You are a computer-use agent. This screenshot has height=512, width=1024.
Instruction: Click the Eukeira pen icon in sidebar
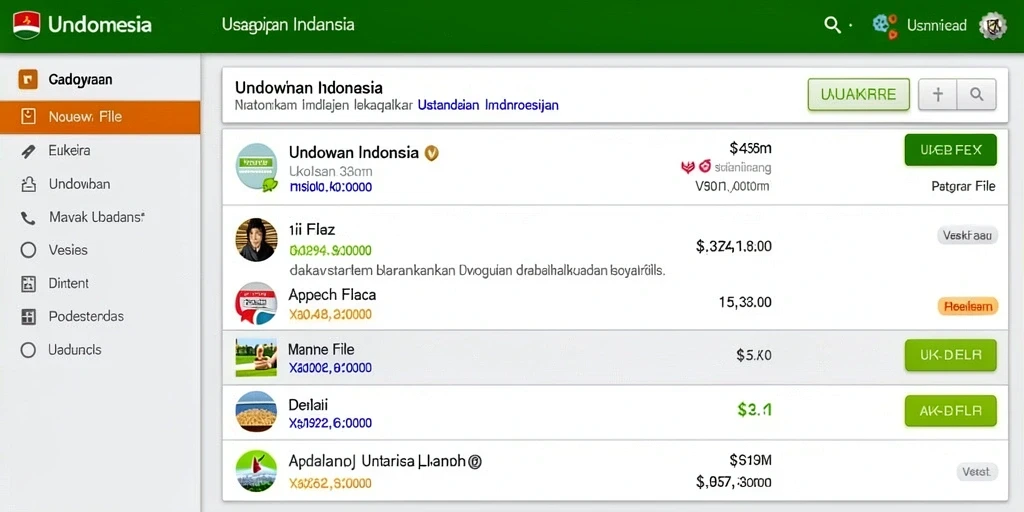pos(28,151)
